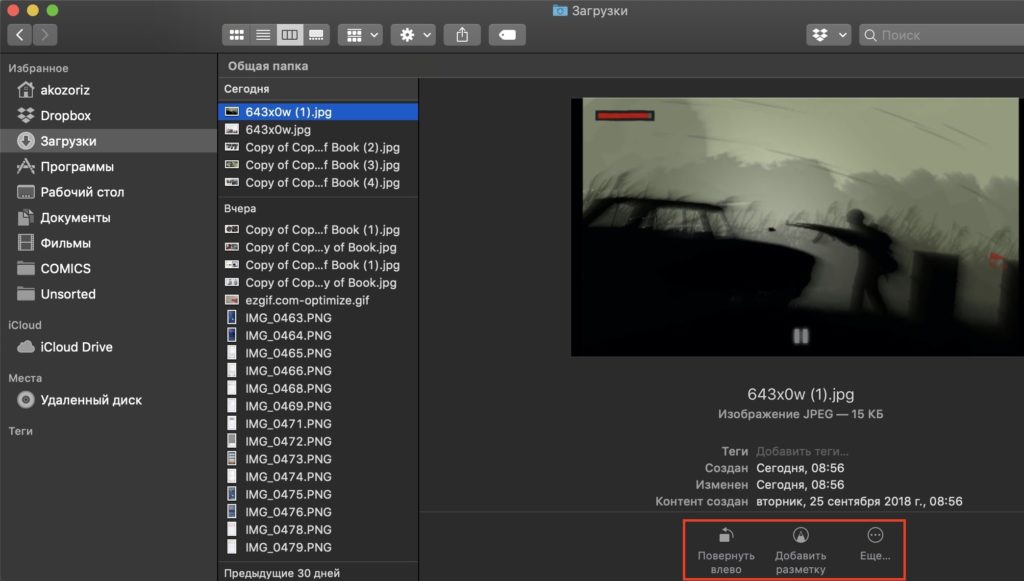1024x581 pixels.
Task: Click Добавить теги field in preview
Action: pyautogui.click(x=801, y=451)
